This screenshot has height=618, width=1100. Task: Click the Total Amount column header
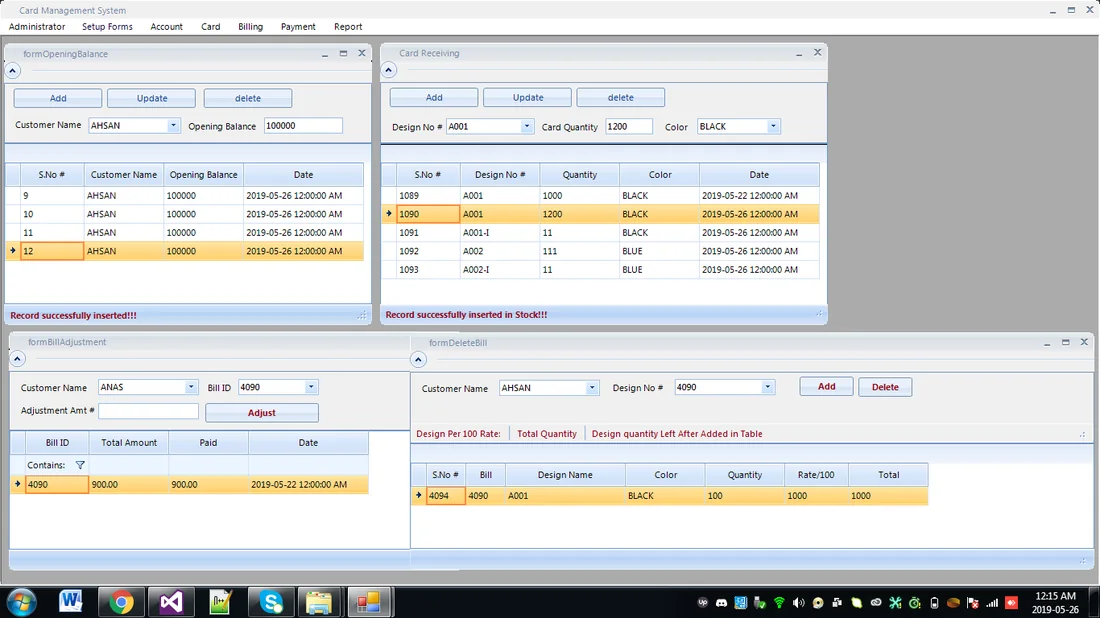(x=129, y=443)
